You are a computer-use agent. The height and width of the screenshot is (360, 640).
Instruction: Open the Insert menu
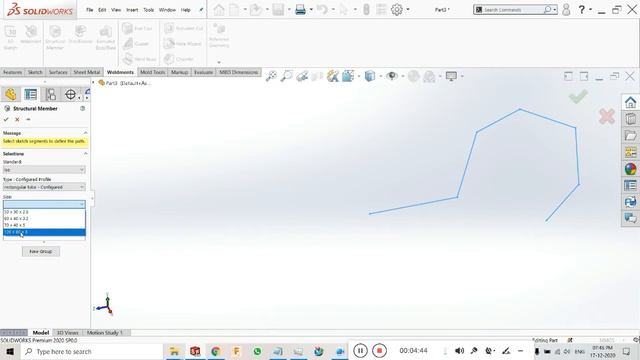(x=132, y=10)
